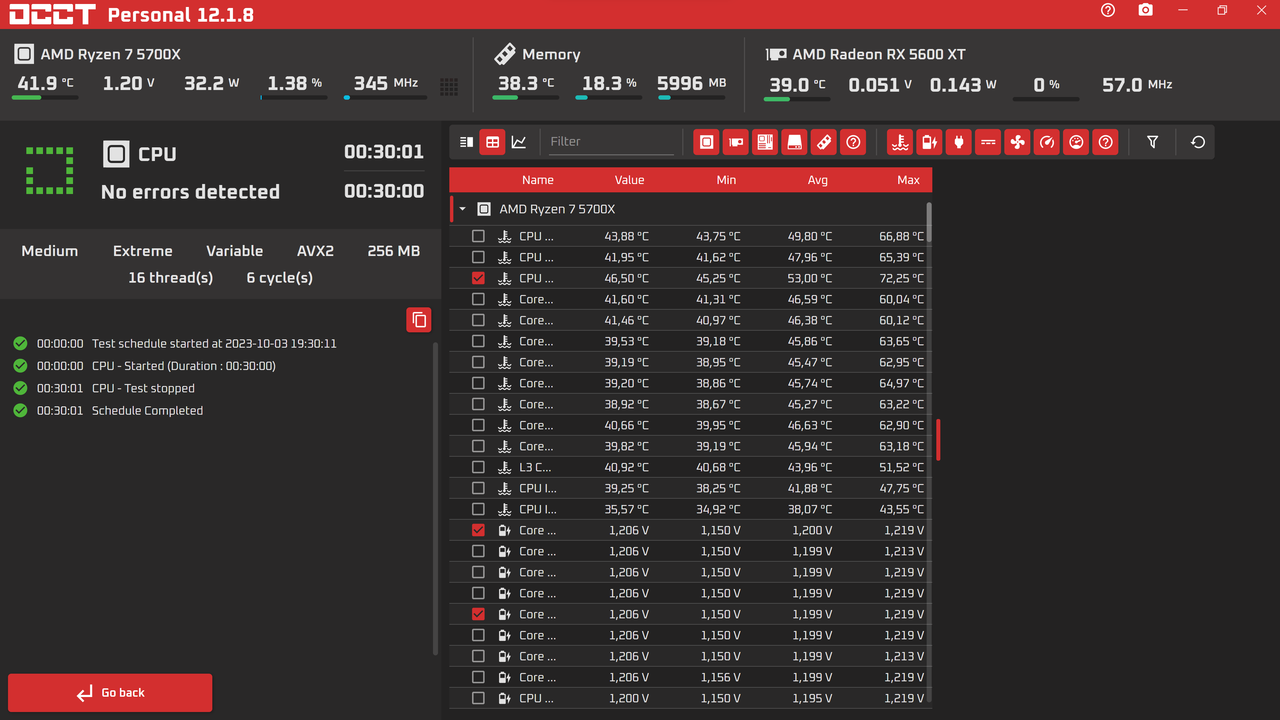Click the OCCT logo
Screen dimensions: 1280x720
tap(52, 14)
